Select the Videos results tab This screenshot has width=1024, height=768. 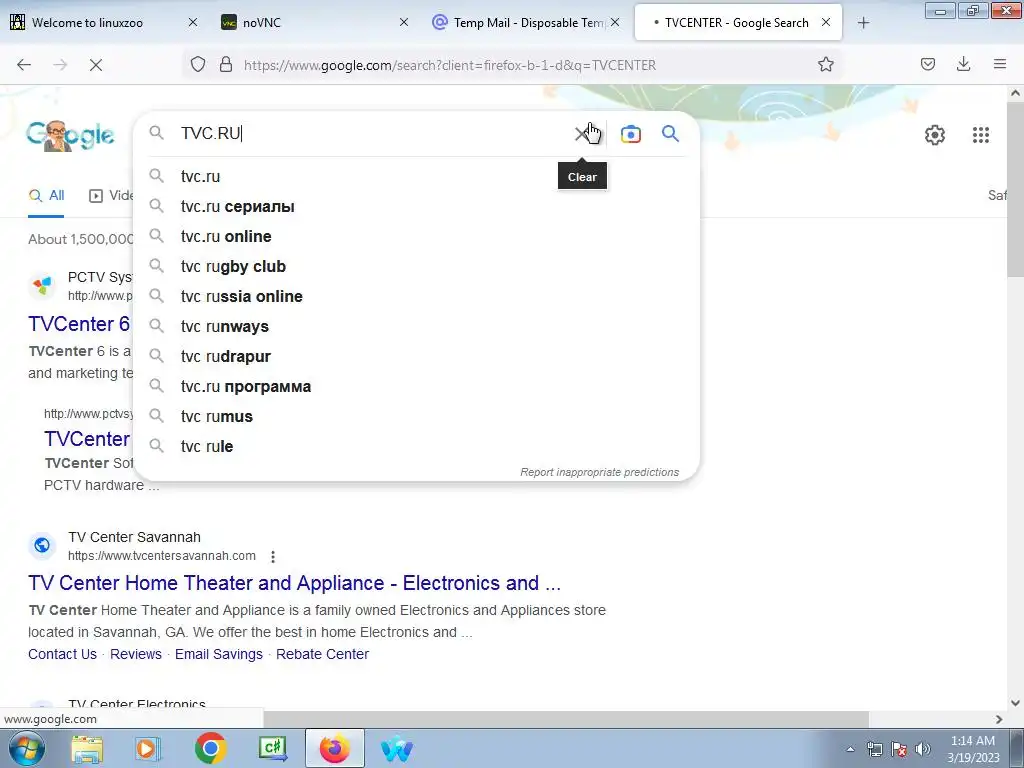click(x=111, y=195)
